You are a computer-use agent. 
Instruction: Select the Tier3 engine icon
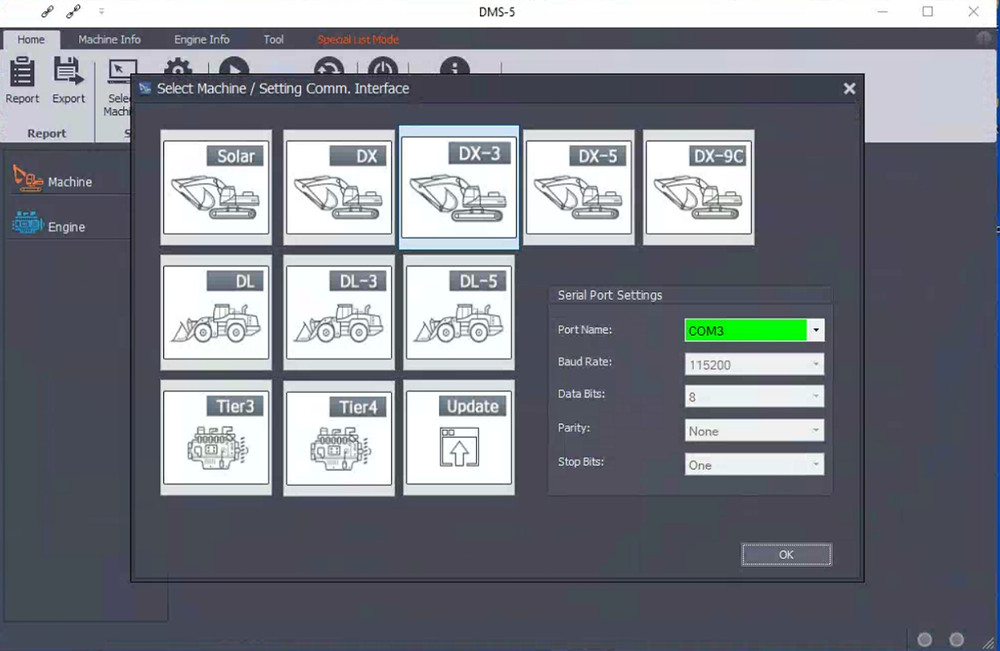click(216, 437)
